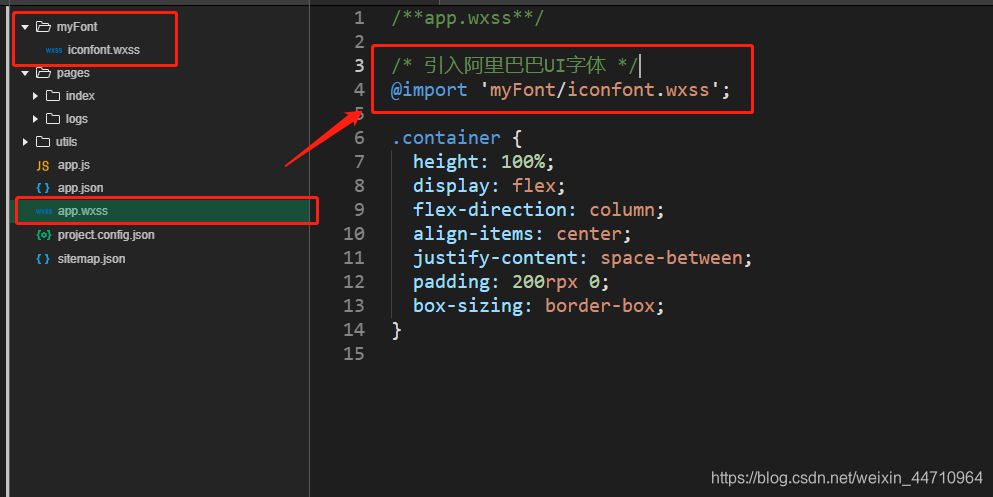The height and width of the screenshot is (497, 993).
Task: Collapse the myFont folder arrow
Action: click(25, 27)
